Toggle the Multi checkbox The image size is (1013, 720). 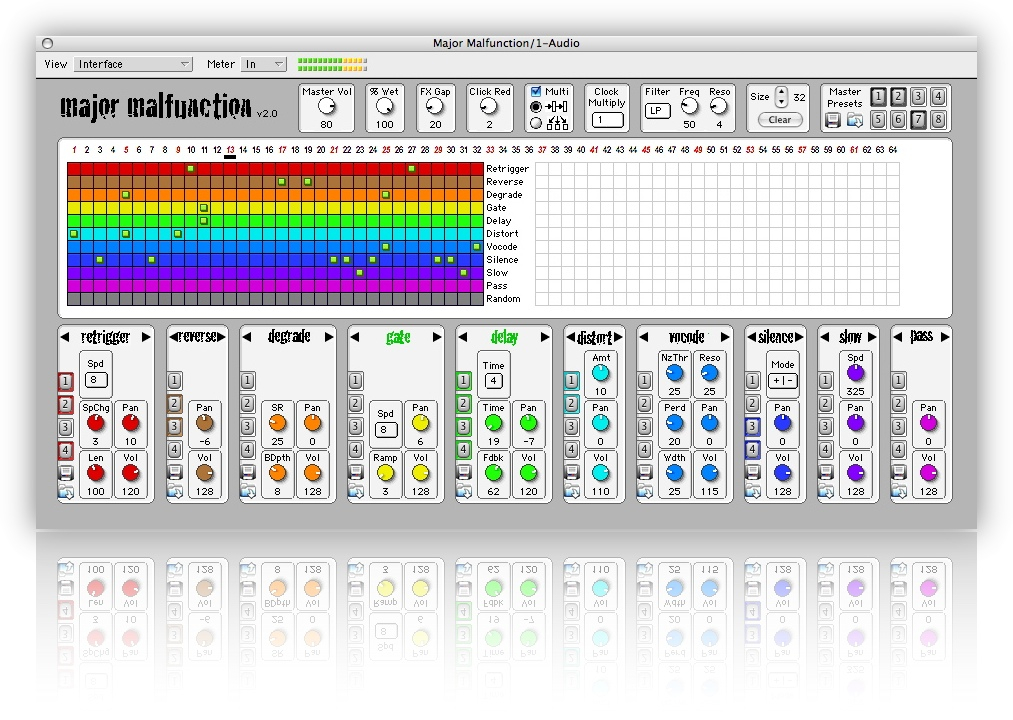click(x=536, y=91)
